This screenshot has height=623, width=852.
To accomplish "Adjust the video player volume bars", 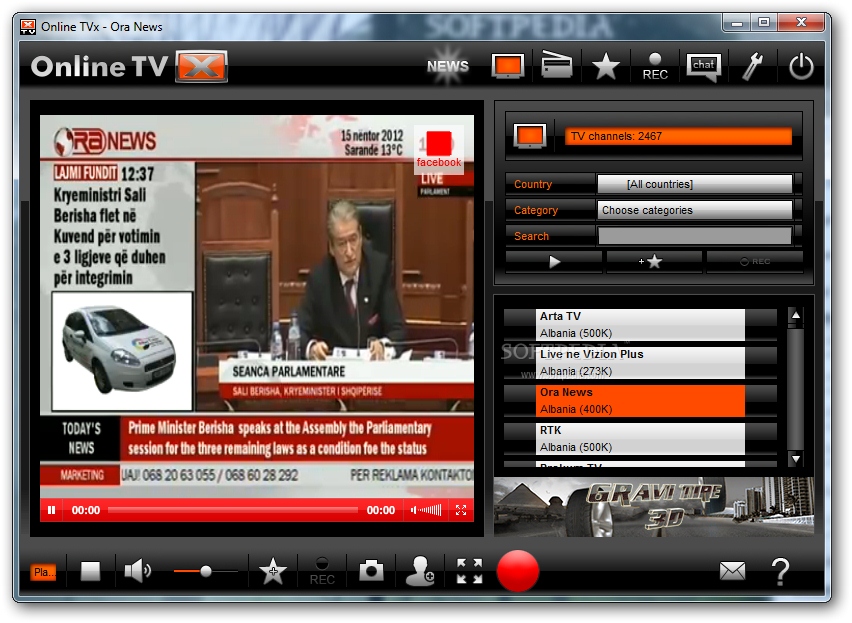I will [427, 510].
